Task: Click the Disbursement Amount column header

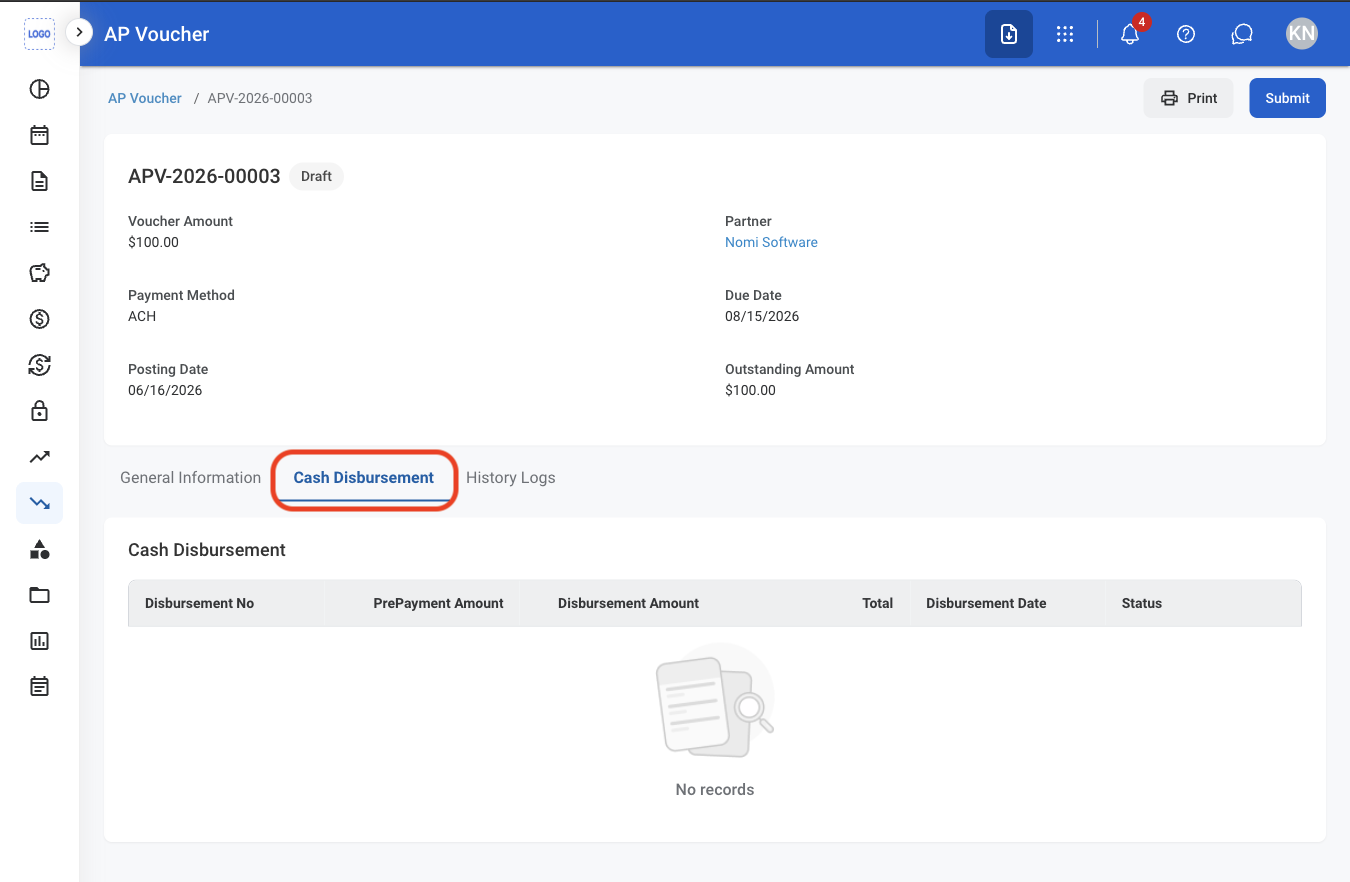Action: pyautogui.click(x=628, y=603)
